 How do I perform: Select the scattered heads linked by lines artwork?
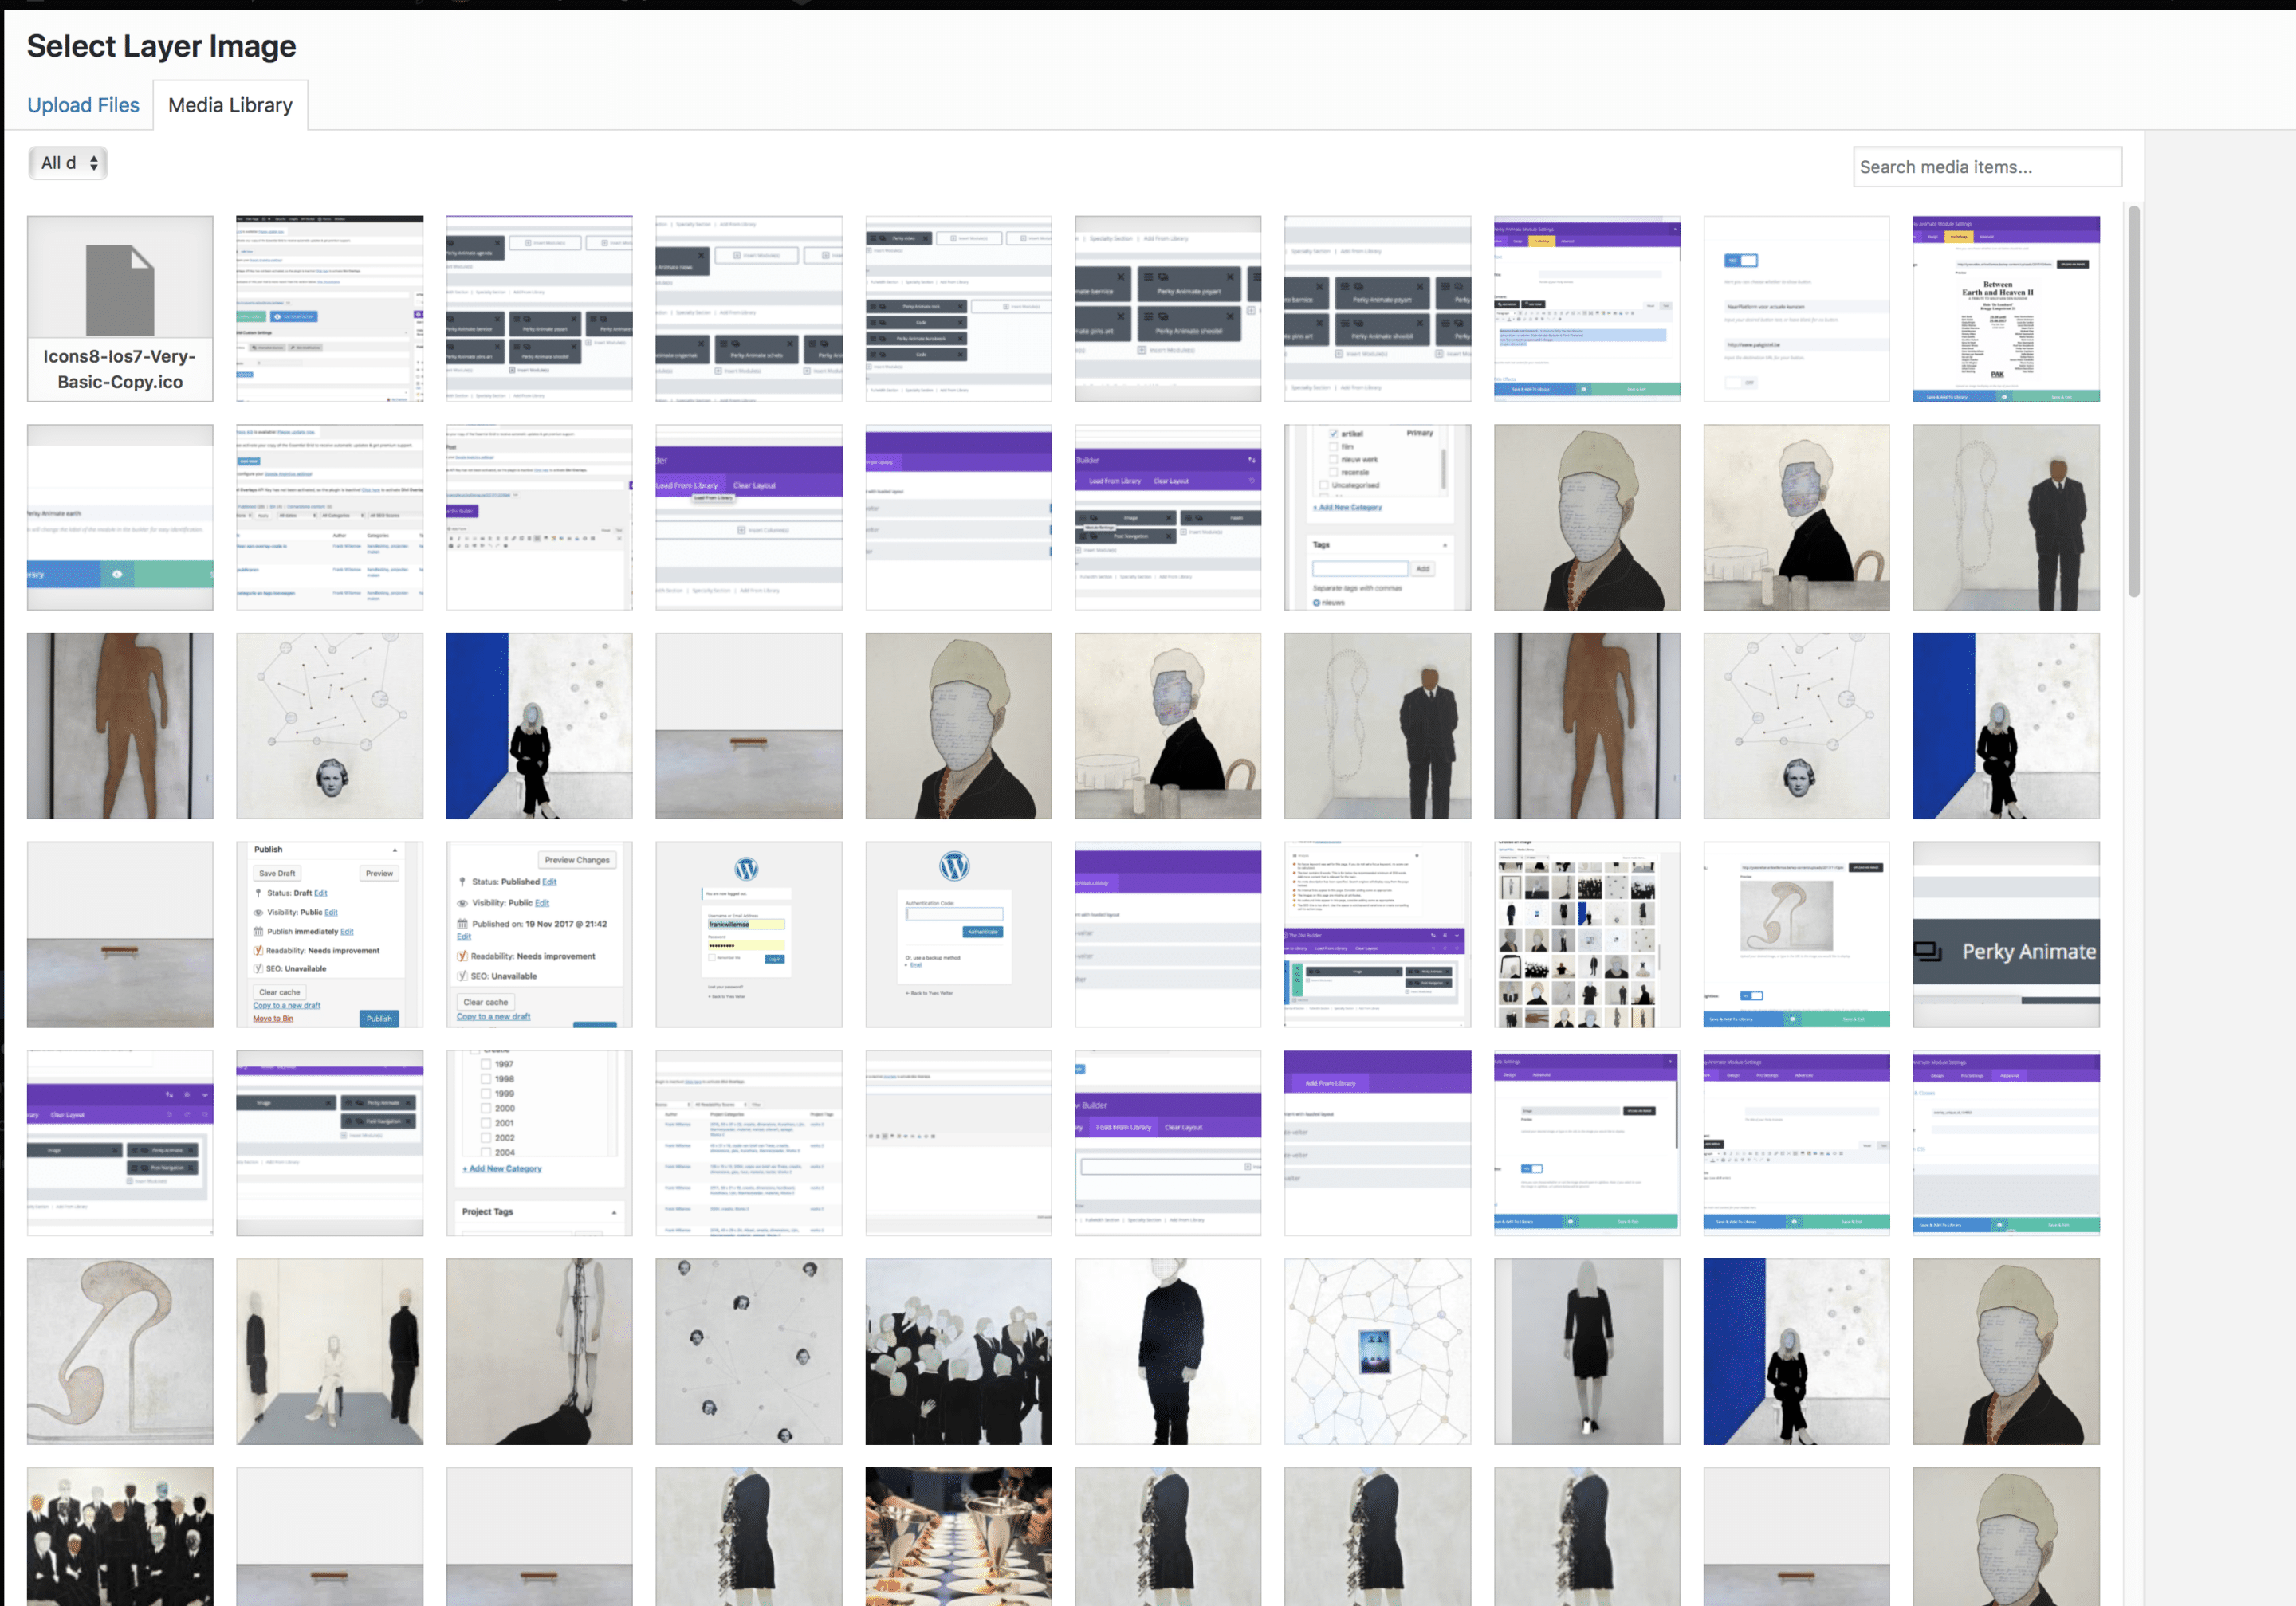(x=749, y=1351)
